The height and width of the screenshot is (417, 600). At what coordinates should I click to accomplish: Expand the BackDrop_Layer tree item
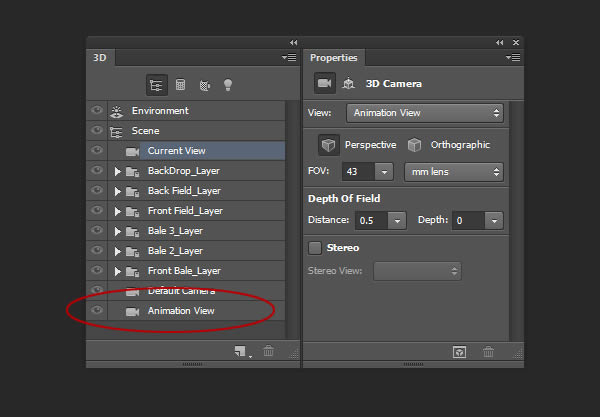(x=117, y=171)
